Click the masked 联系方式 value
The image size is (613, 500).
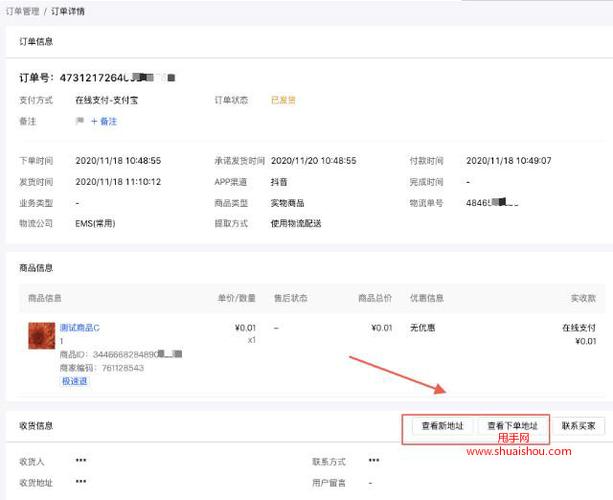[x=373, y=461]
